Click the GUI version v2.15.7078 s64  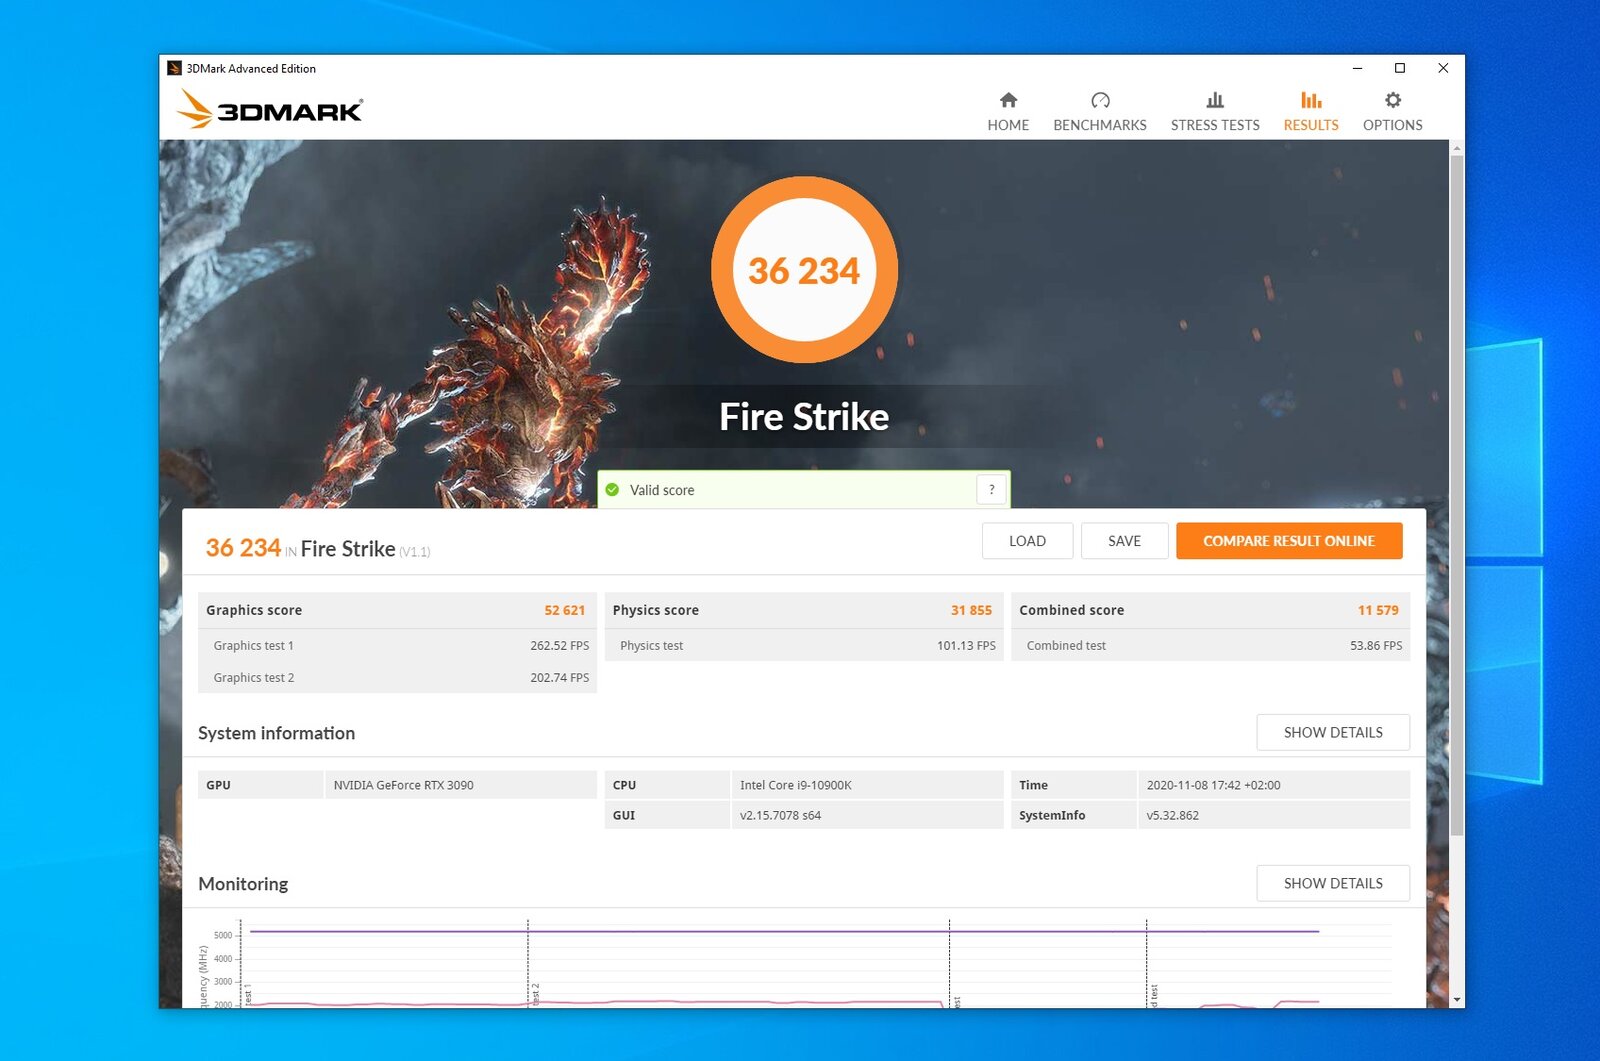tap(780, 815)
